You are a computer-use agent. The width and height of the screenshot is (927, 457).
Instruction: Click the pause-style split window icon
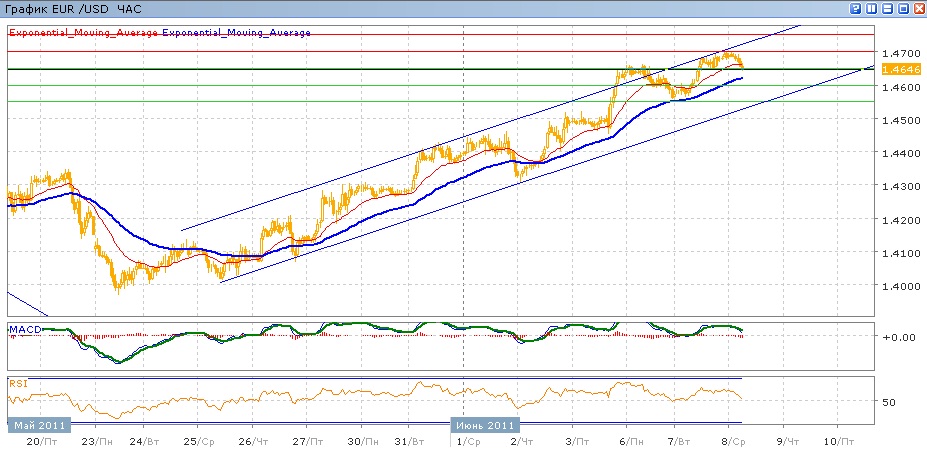872,8
